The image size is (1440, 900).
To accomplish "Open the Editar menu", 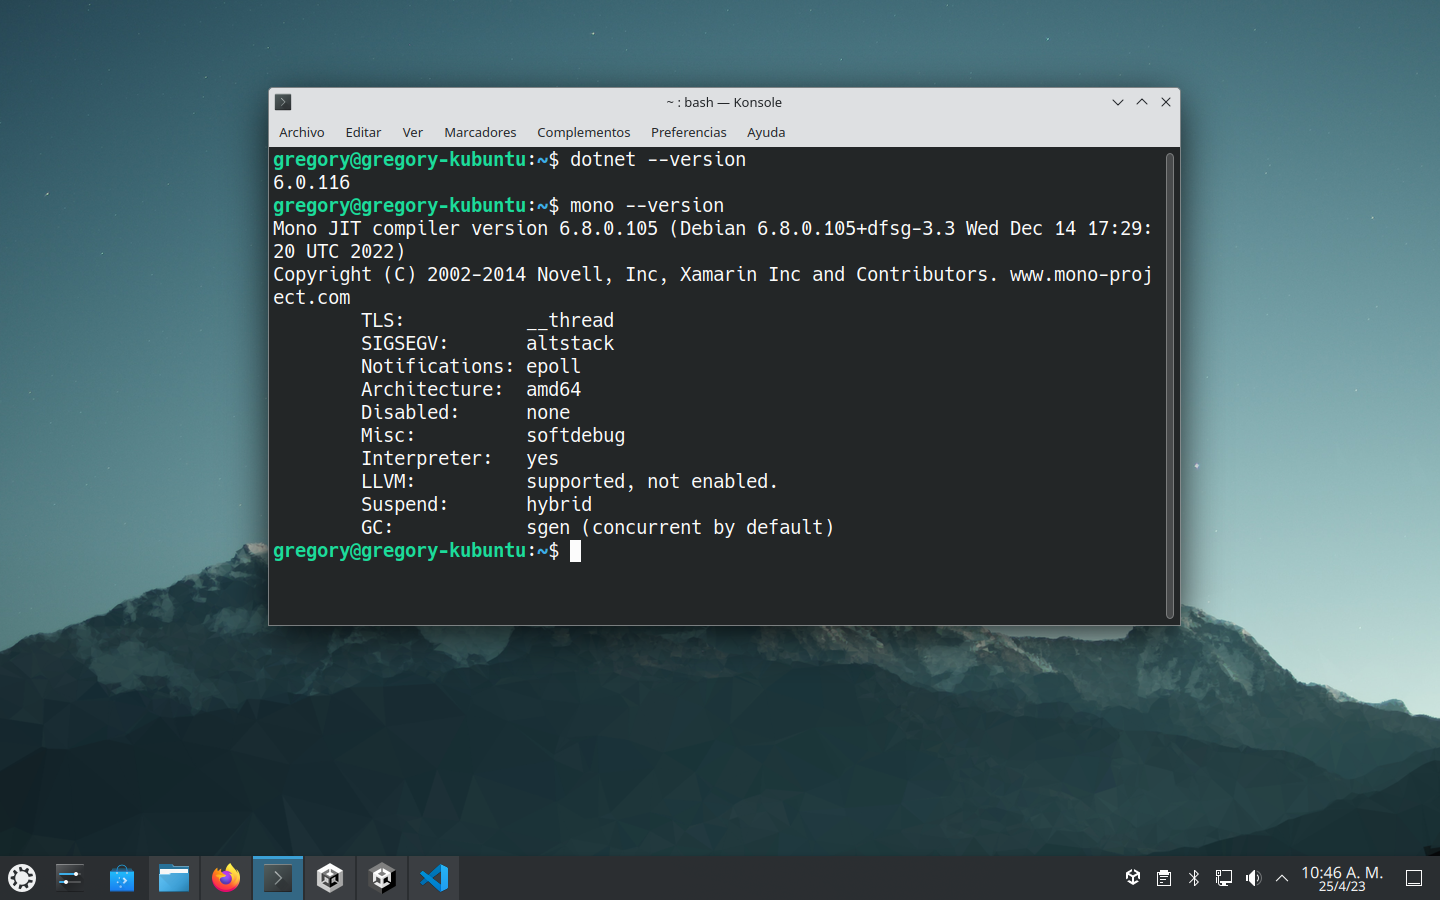I will coord(363,132).
